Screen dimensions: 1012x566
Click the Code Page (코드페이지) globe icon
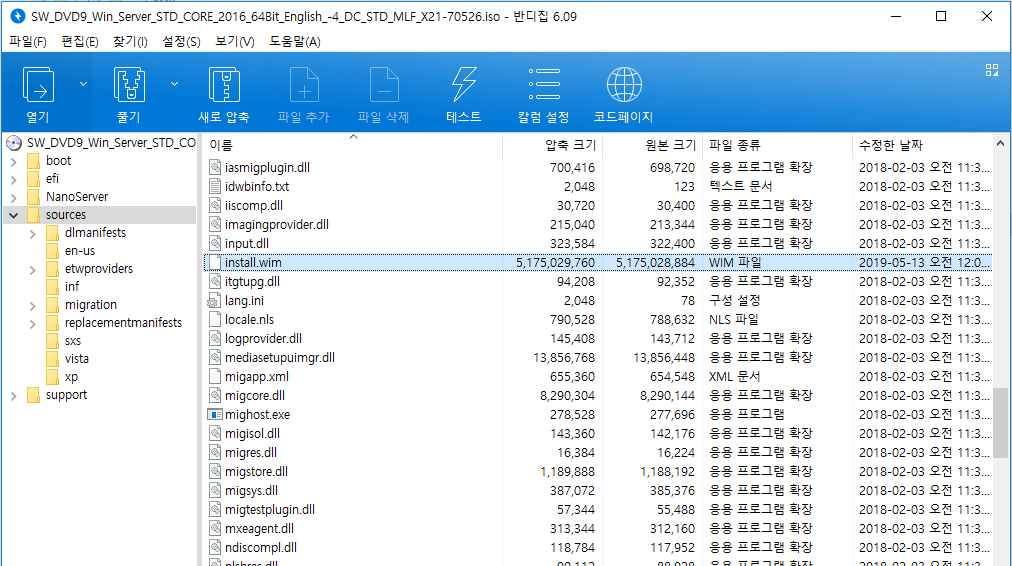[x=624, y=85]
